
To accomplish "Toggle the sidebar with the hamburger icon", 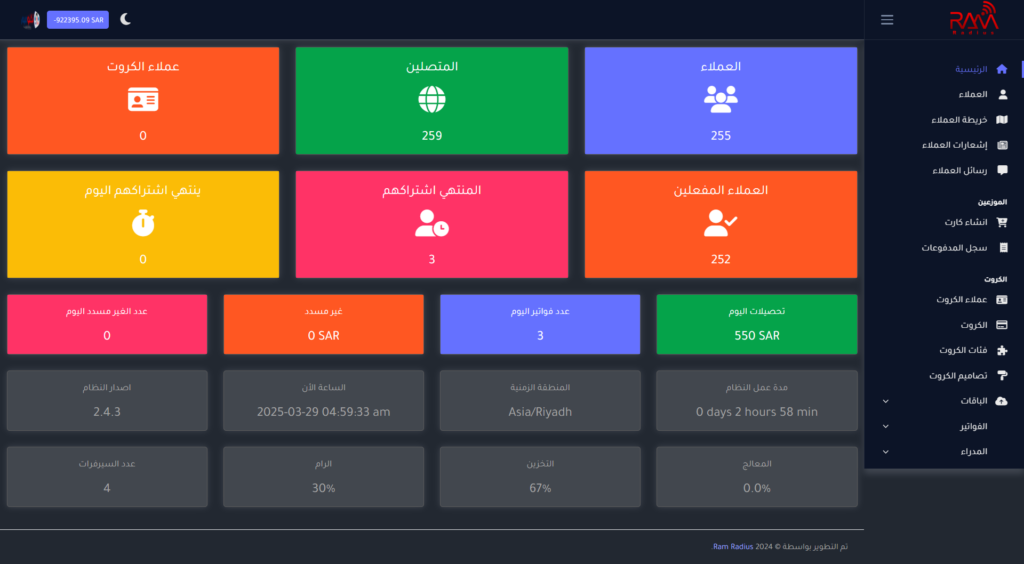I will [887, 20].
